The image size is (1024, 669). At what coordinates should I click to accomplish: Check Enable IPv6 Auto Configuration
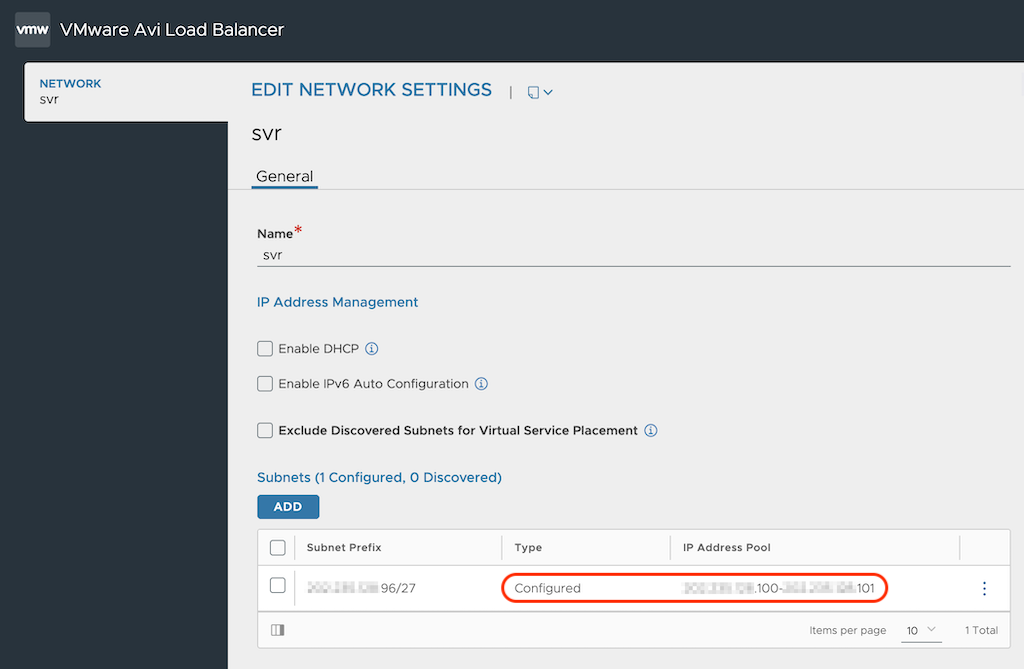tap(265, 384)
